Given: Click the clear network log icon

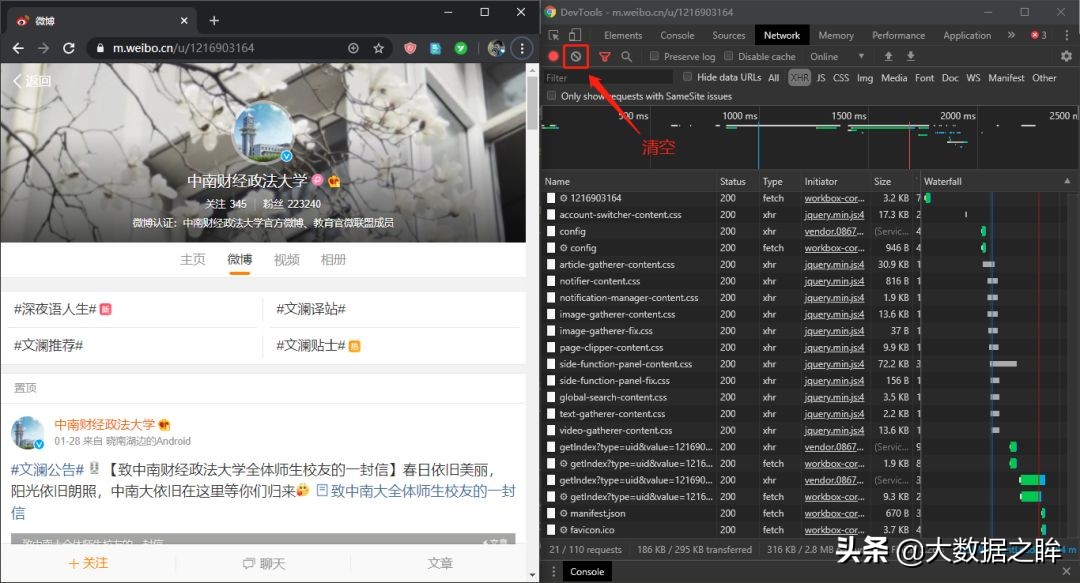Looking at the screenshot, I should pyautogui.click(x=576, y=57).
